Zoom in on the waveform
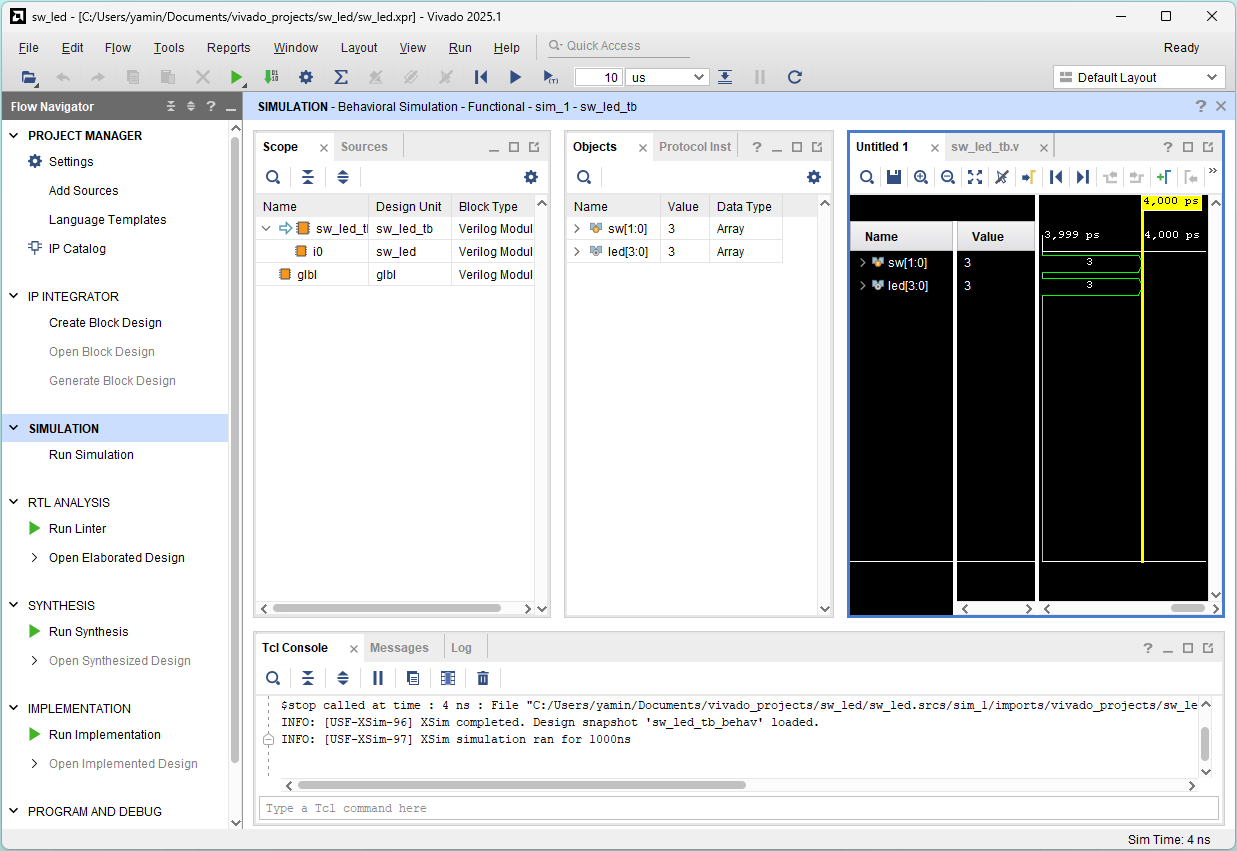 pos(921,177)
